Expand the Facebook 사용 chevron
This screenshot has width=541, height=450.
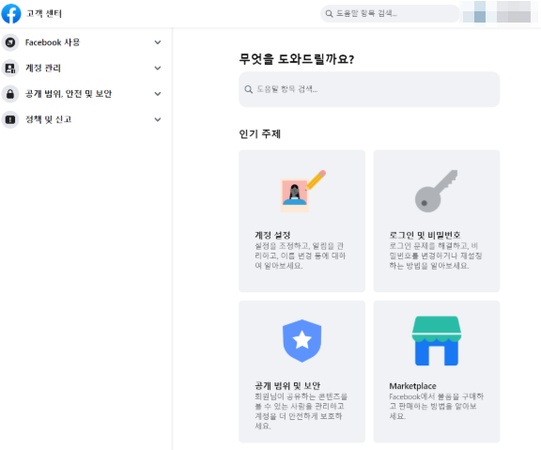[x=158, y=42]
